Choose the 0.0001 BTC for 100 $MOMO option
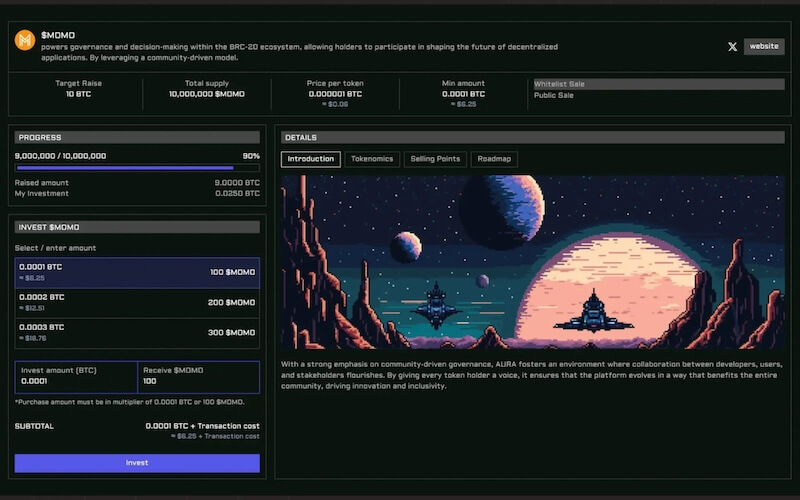Image resolution: width=800 pixels, height=500 pixels. pyautogui.click(x=137, y=273)
